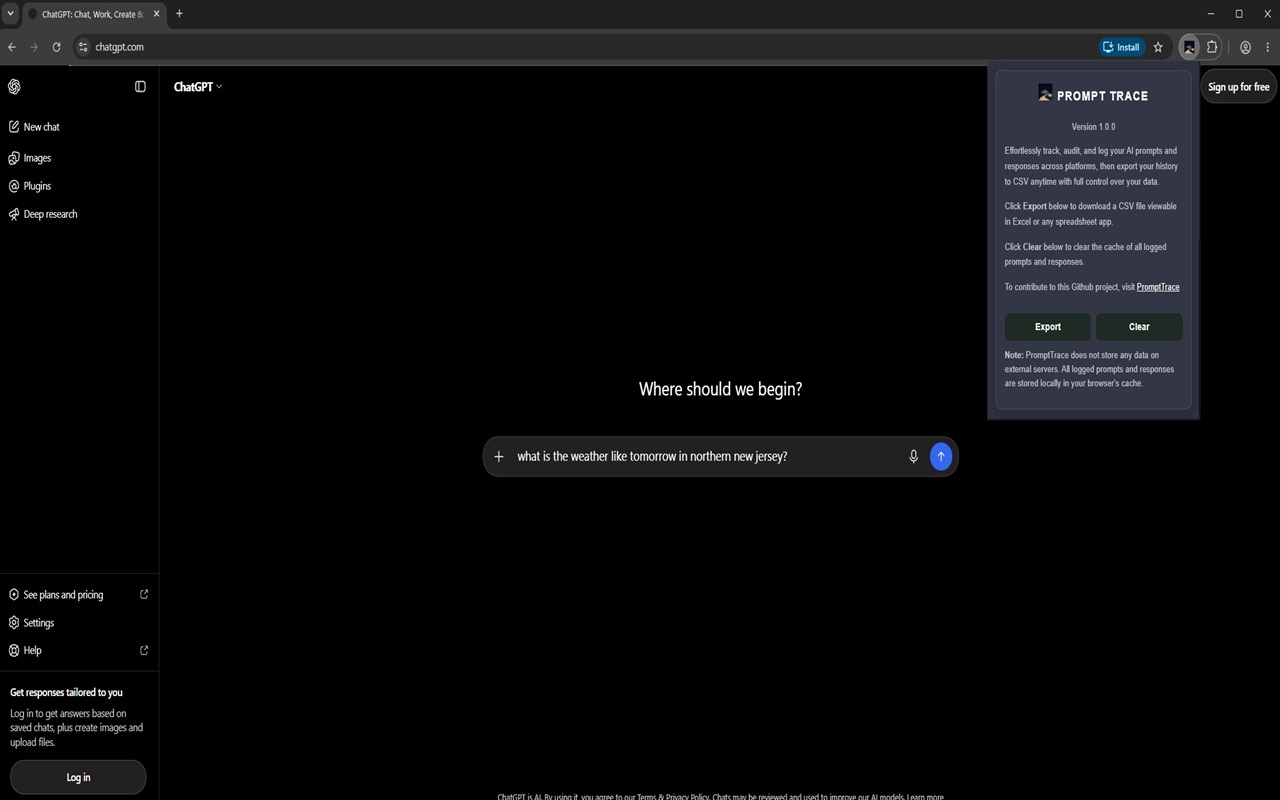Image resolution: width=1280 pixels, height=800 pixels.
Task: Click the Prompt Trace logo icon in popup
Action: pos(1045,93)
